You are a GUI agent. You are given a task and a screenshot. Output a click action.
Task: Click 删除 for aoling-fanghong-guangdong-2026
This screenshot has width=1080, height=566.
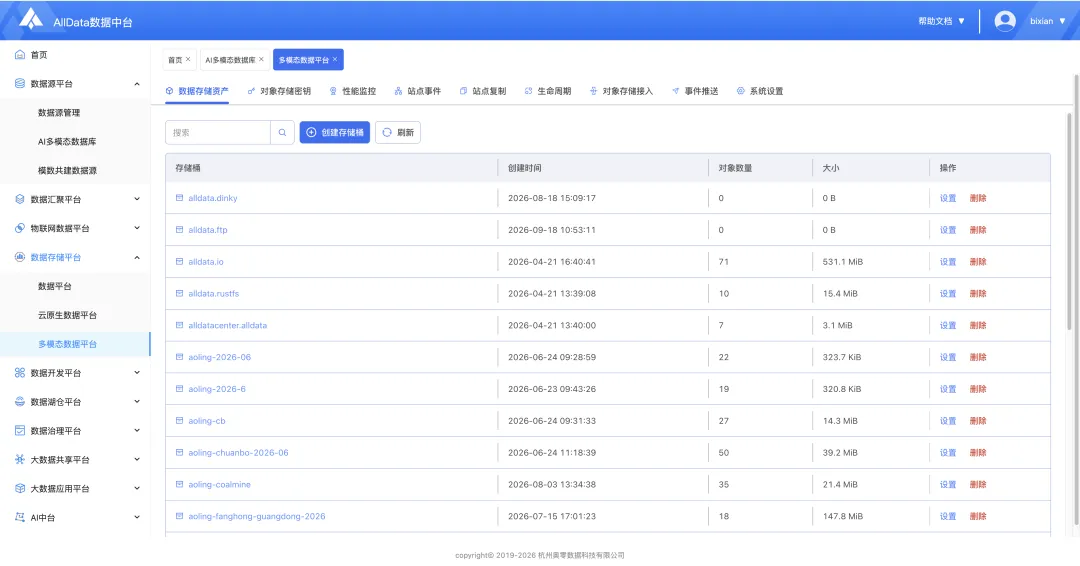click(978, 516)
